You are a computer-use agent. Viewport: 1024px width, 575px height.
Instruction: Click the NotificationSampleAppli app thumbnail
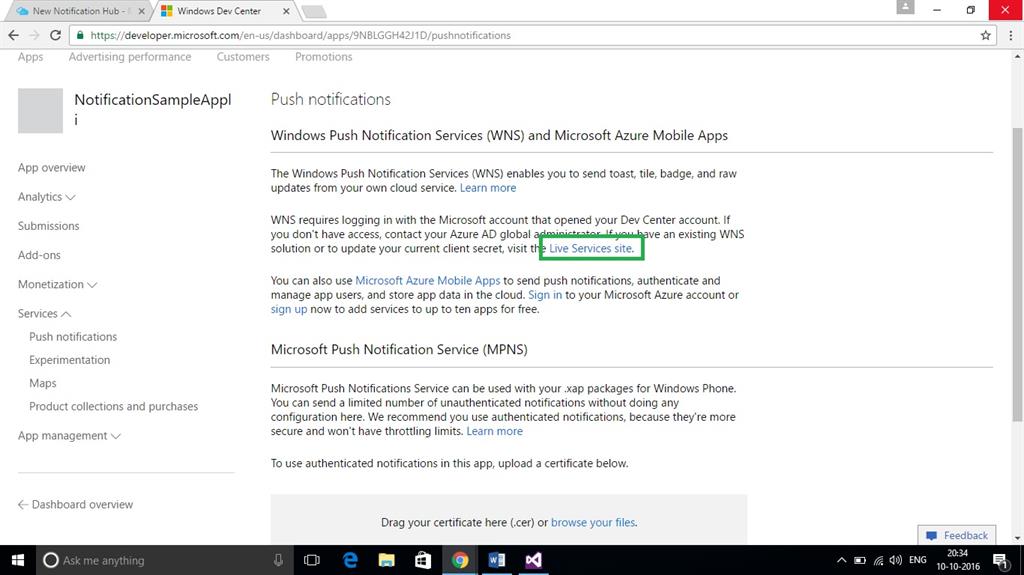[40, 110]
